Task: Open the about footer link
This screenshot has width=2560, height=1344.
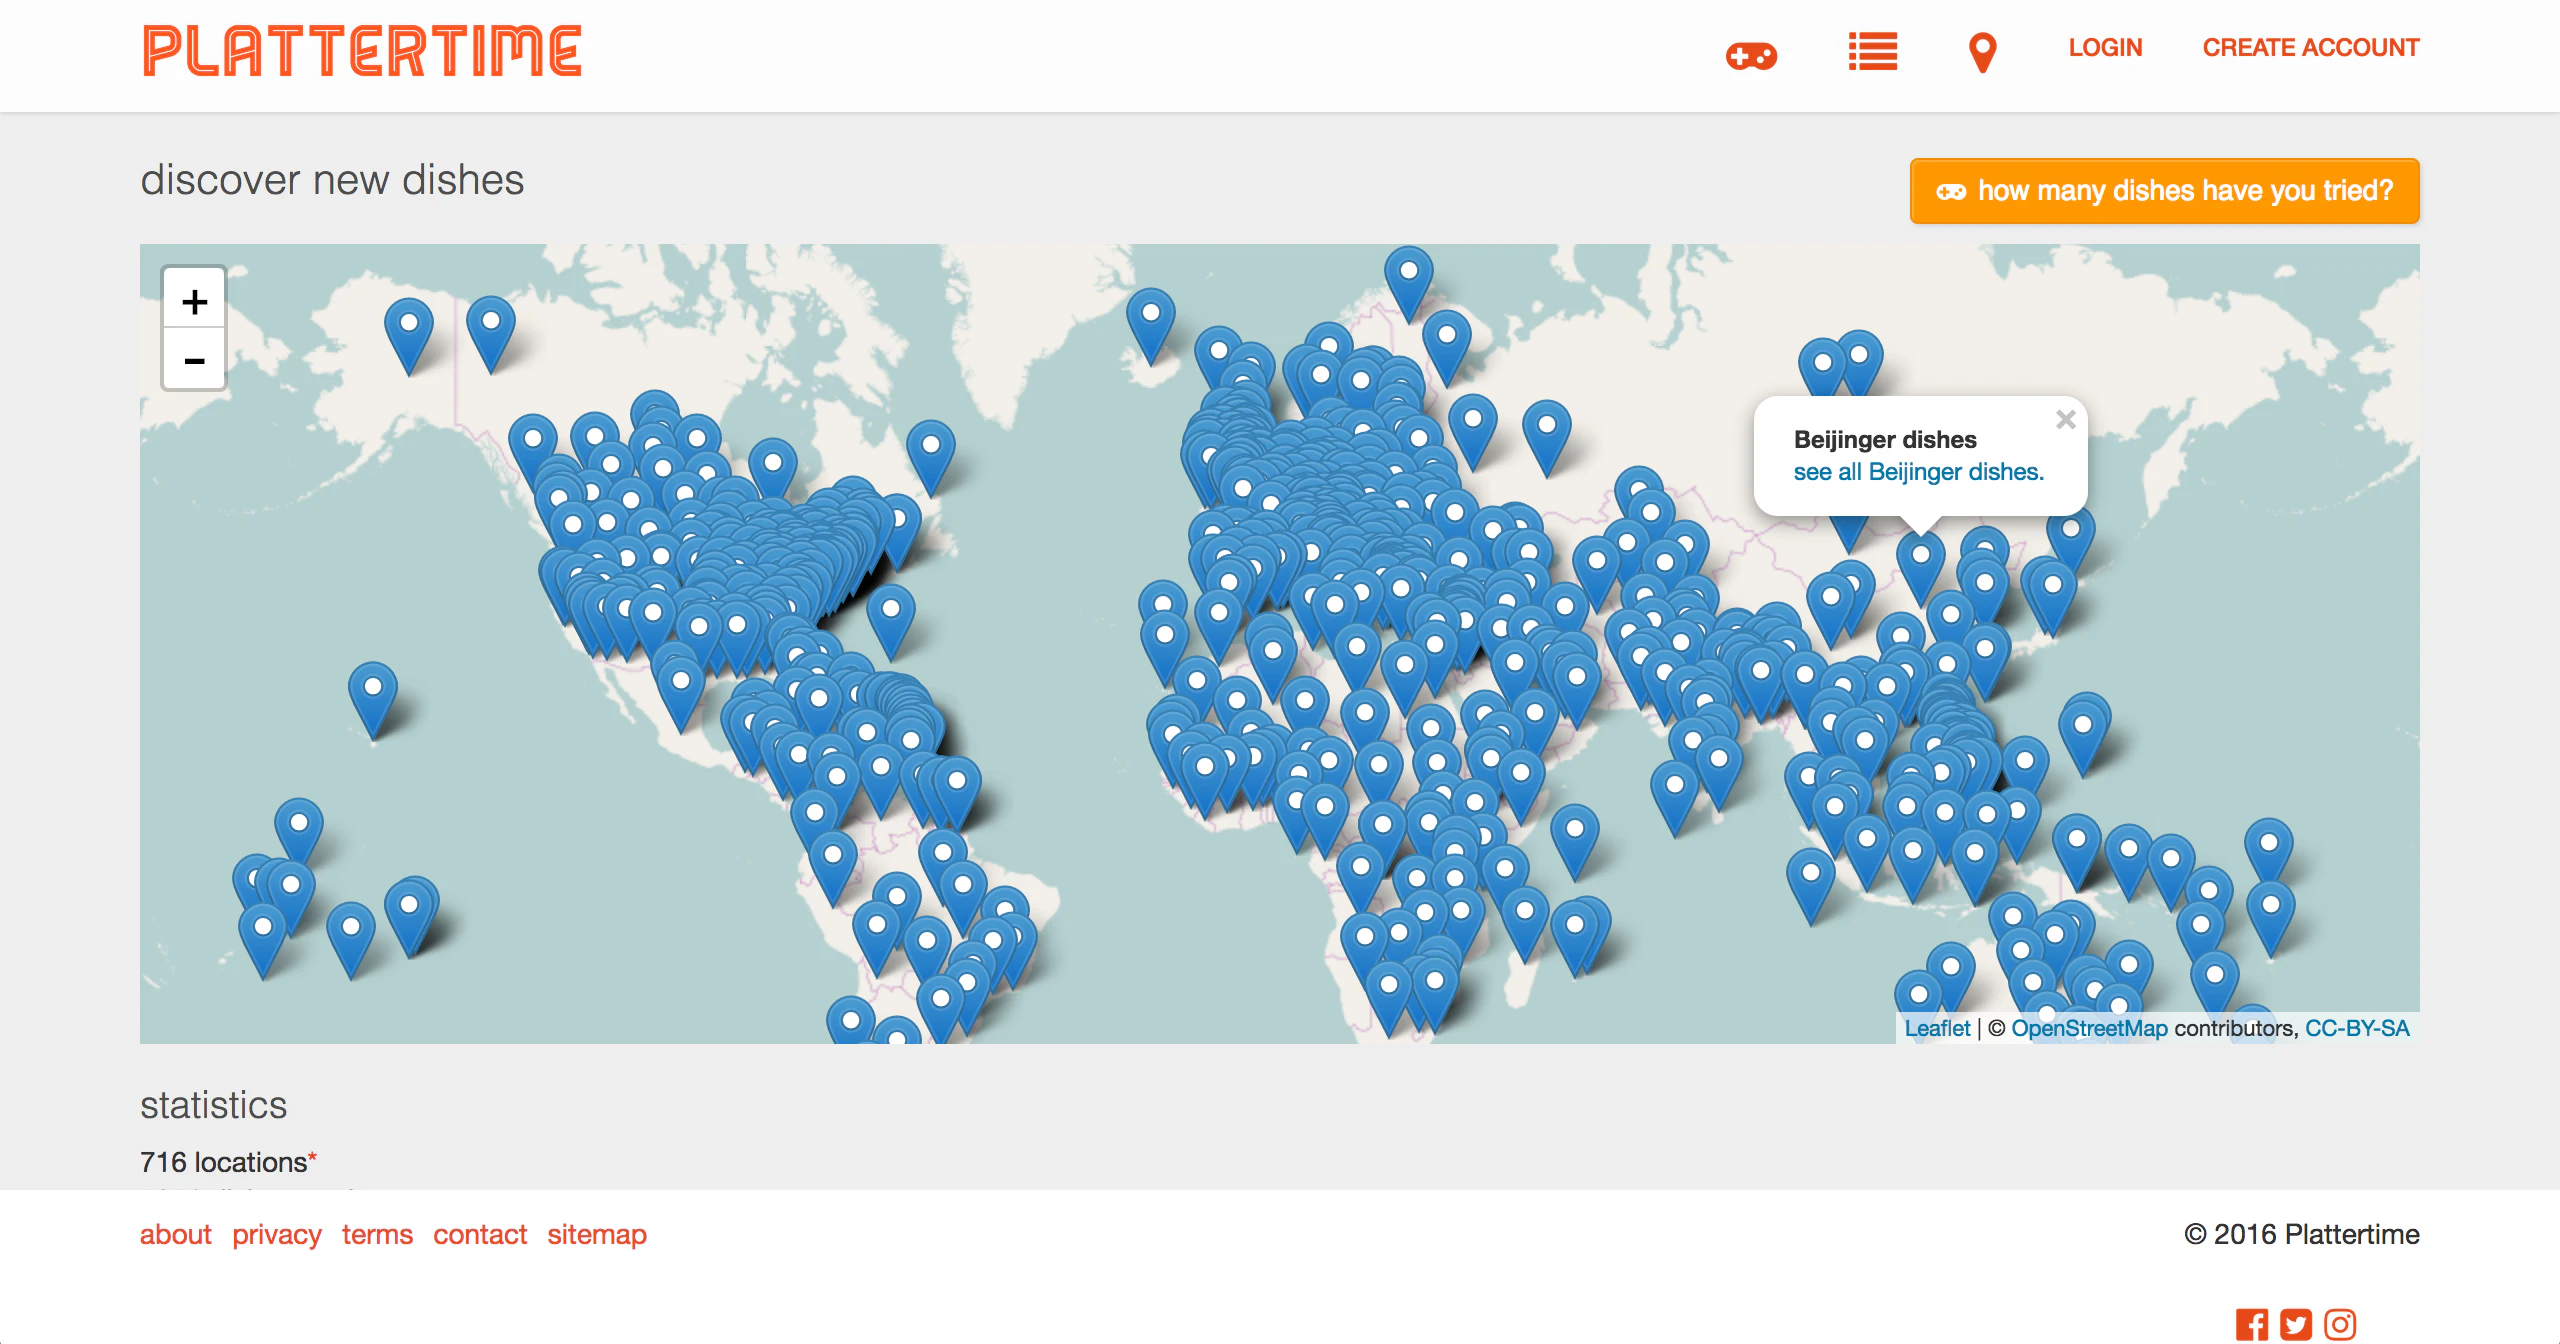Action: click(175, 1234)
